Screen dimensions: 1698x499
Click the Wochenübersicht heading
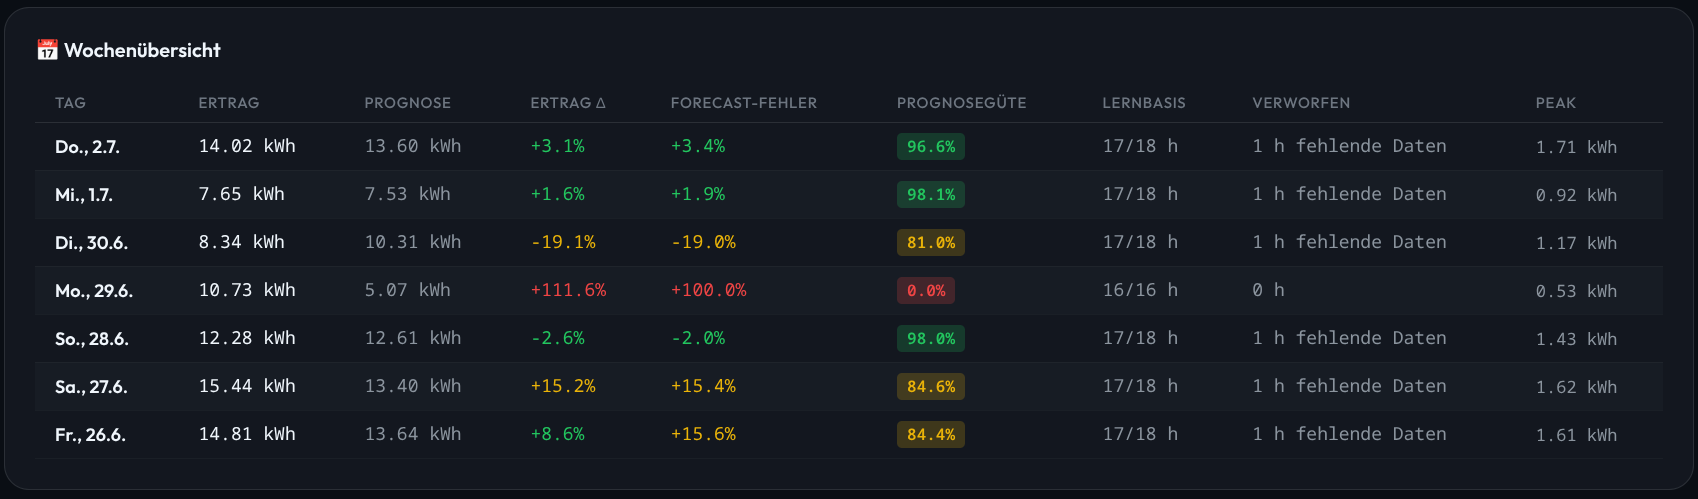tap(142, 50)
